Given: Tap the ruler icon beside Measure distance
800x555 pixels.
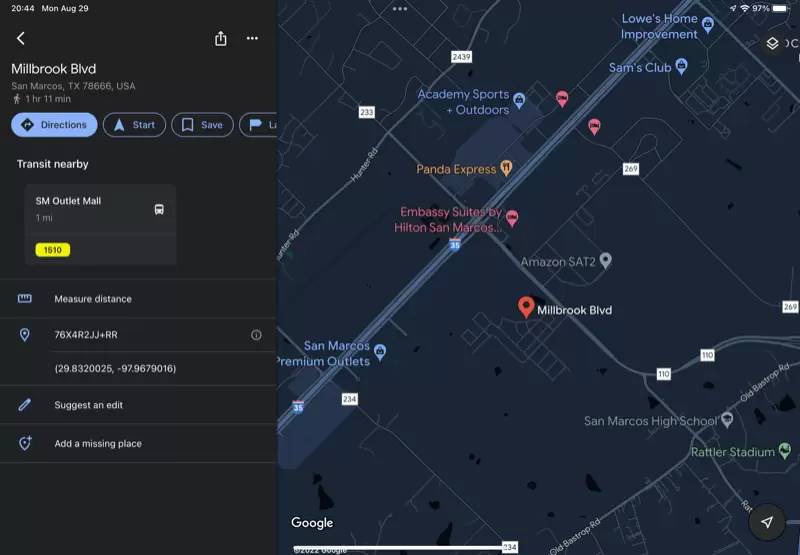Looking at the screenshot, I should pyautogui.click(x=24, y=298).
